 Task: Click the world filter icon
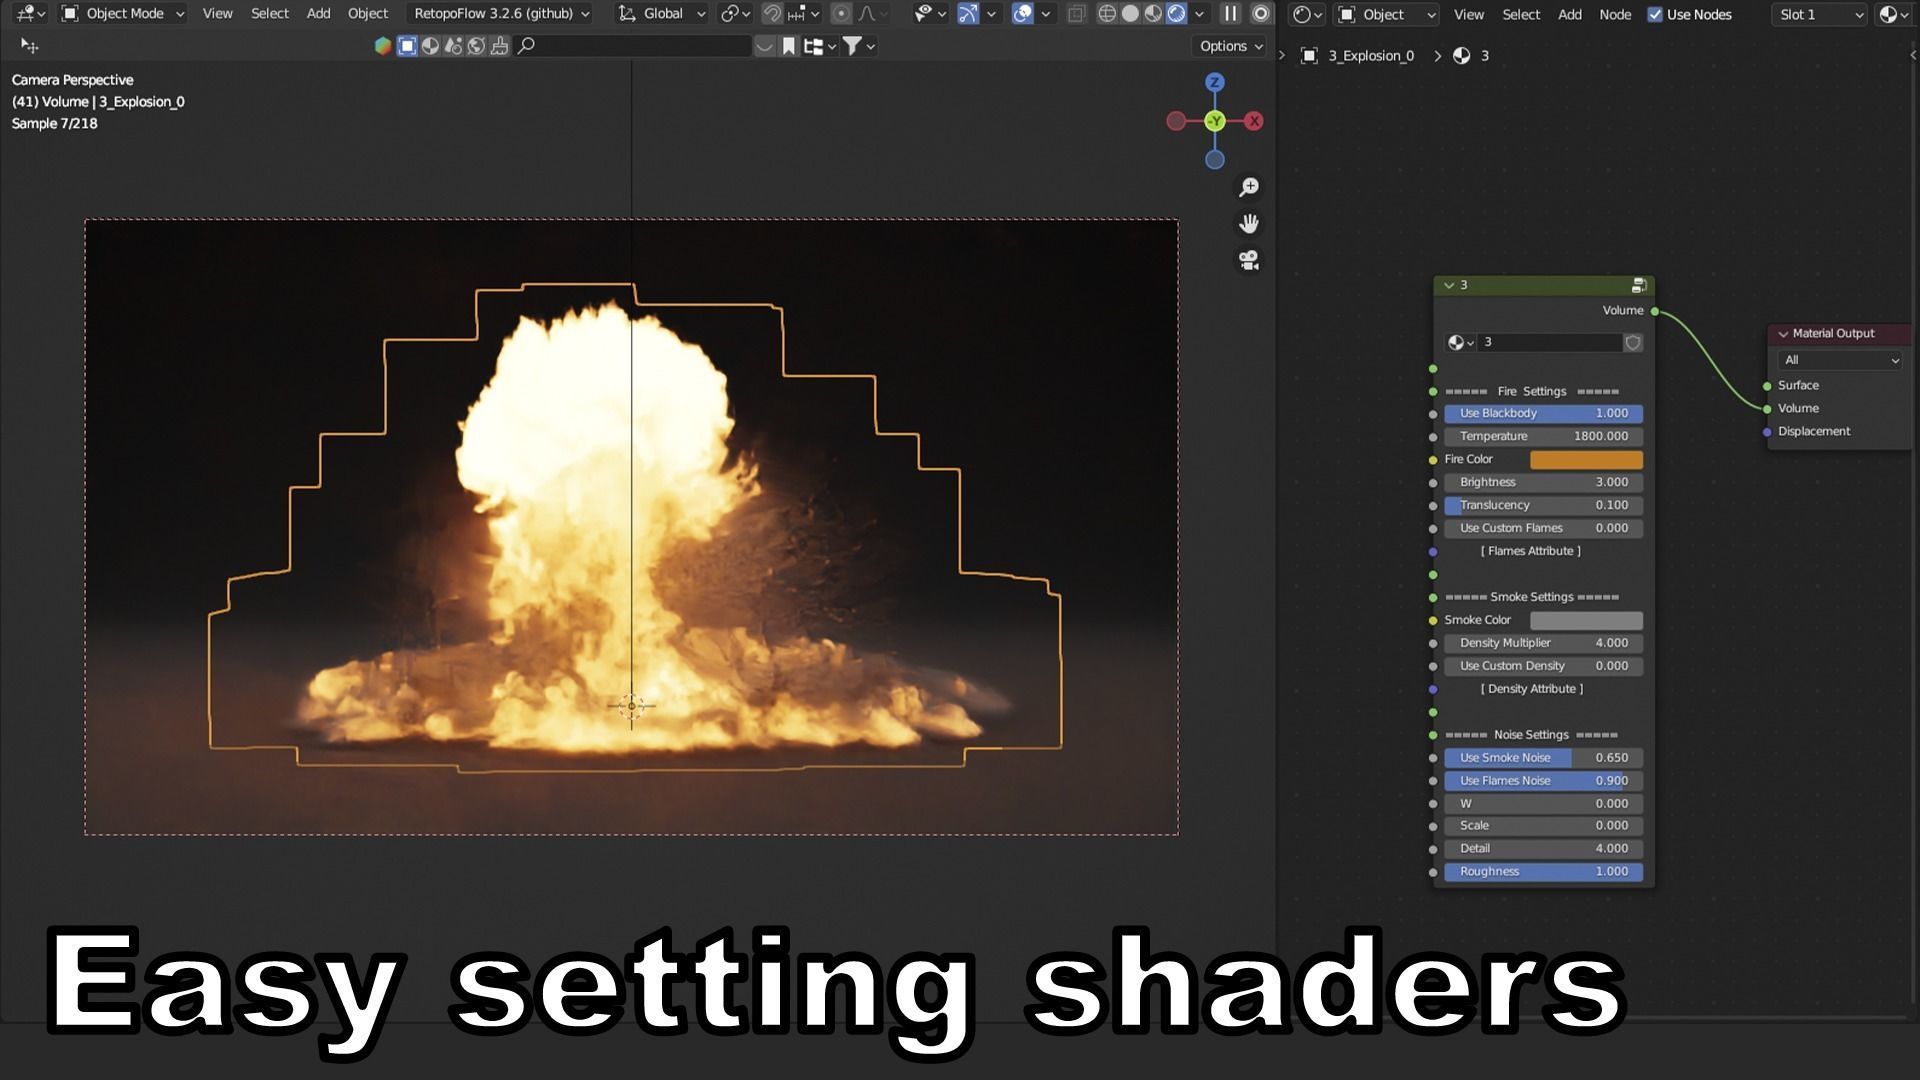476,46
